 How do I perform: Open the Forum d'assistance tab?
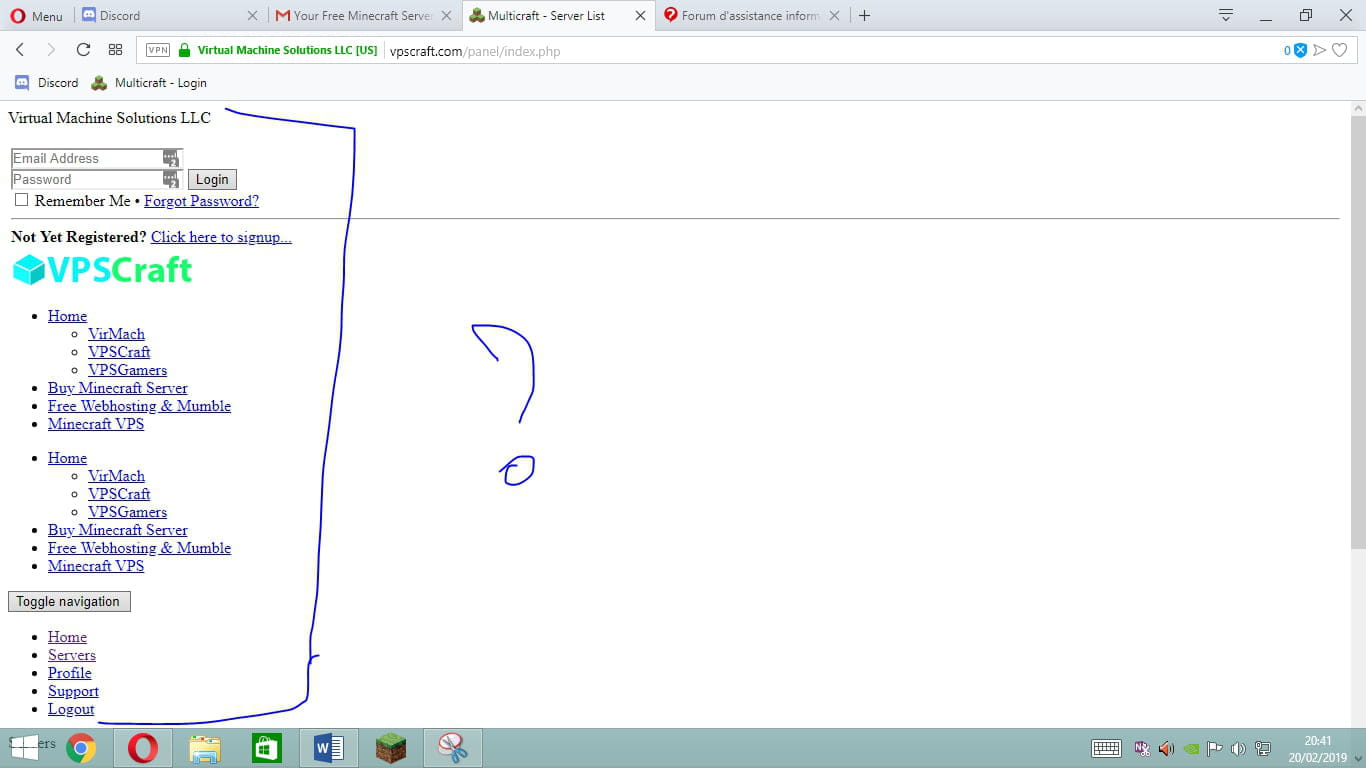[745, 15]
